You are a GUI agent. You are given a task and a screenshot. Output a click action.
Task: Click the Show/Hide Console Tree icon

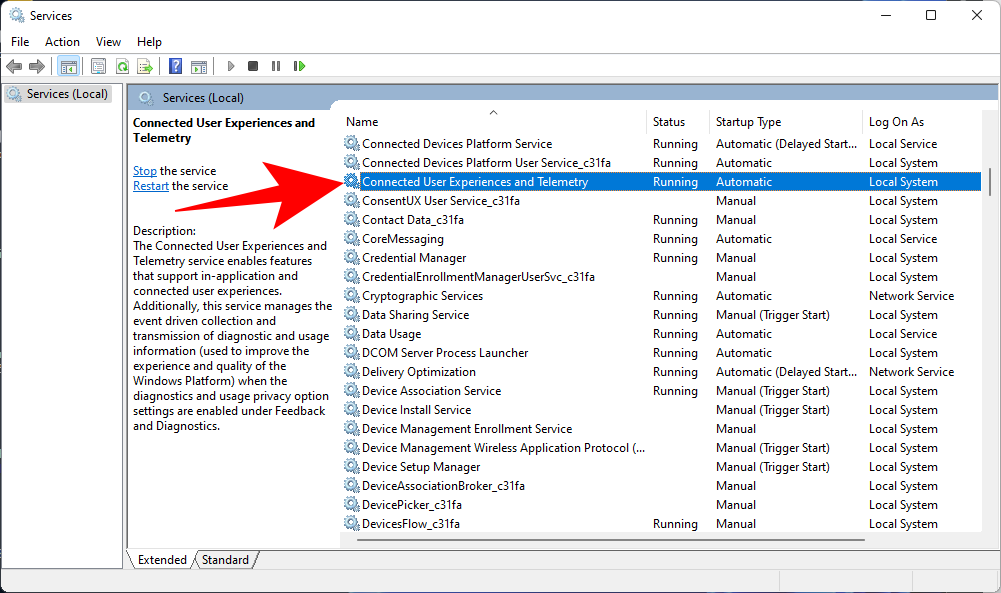(x=69, y=66)
